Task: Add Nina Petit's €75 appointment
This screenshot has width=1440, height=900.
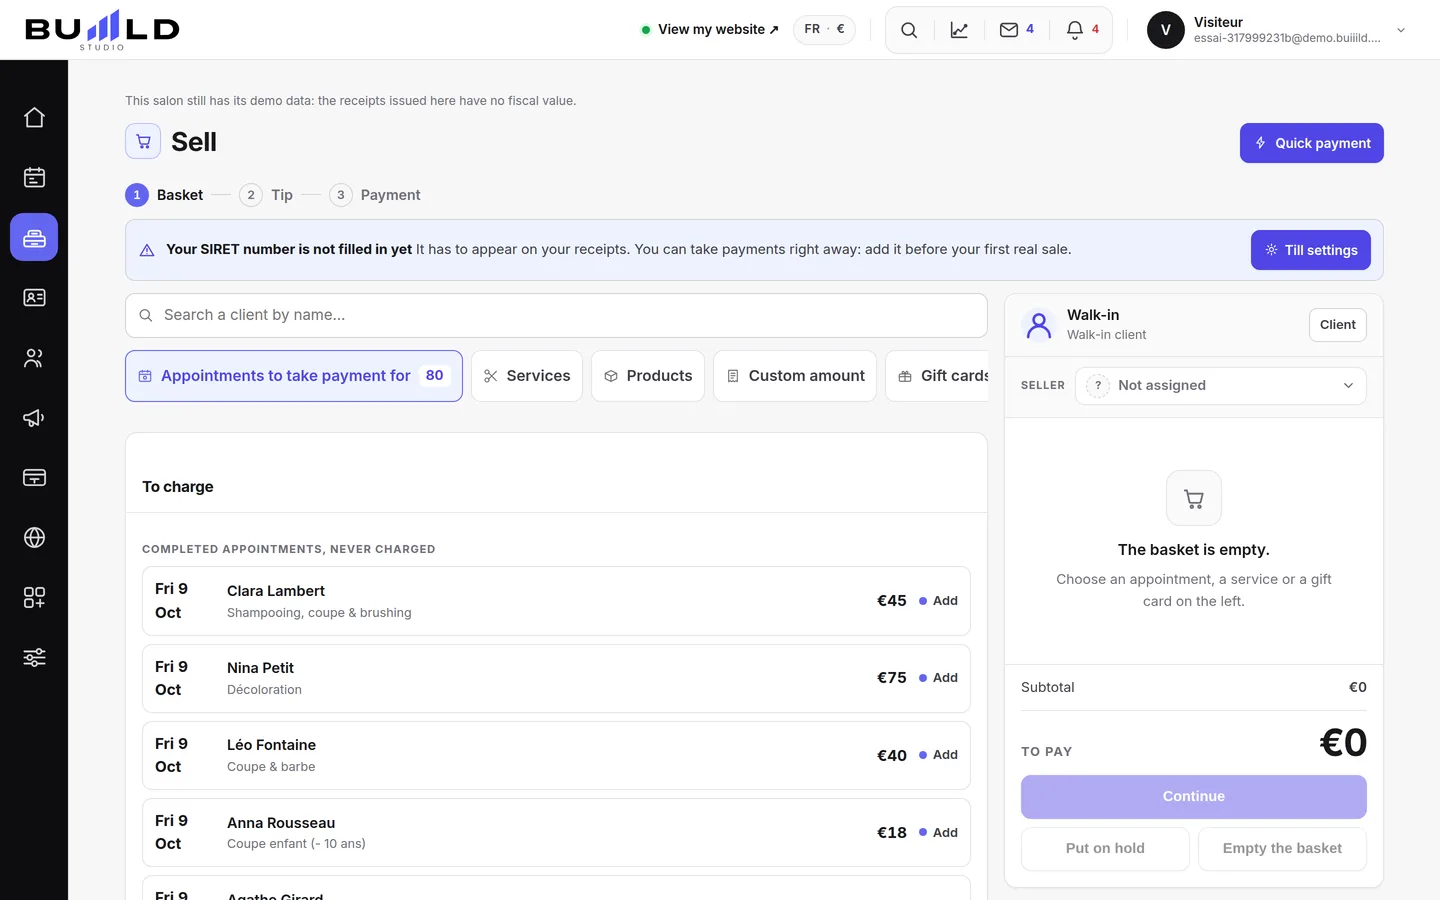Action: tap(938, 678)
